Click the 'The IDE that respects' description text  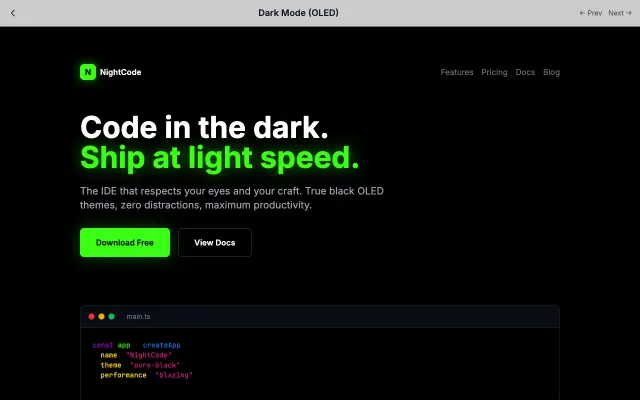232,198
